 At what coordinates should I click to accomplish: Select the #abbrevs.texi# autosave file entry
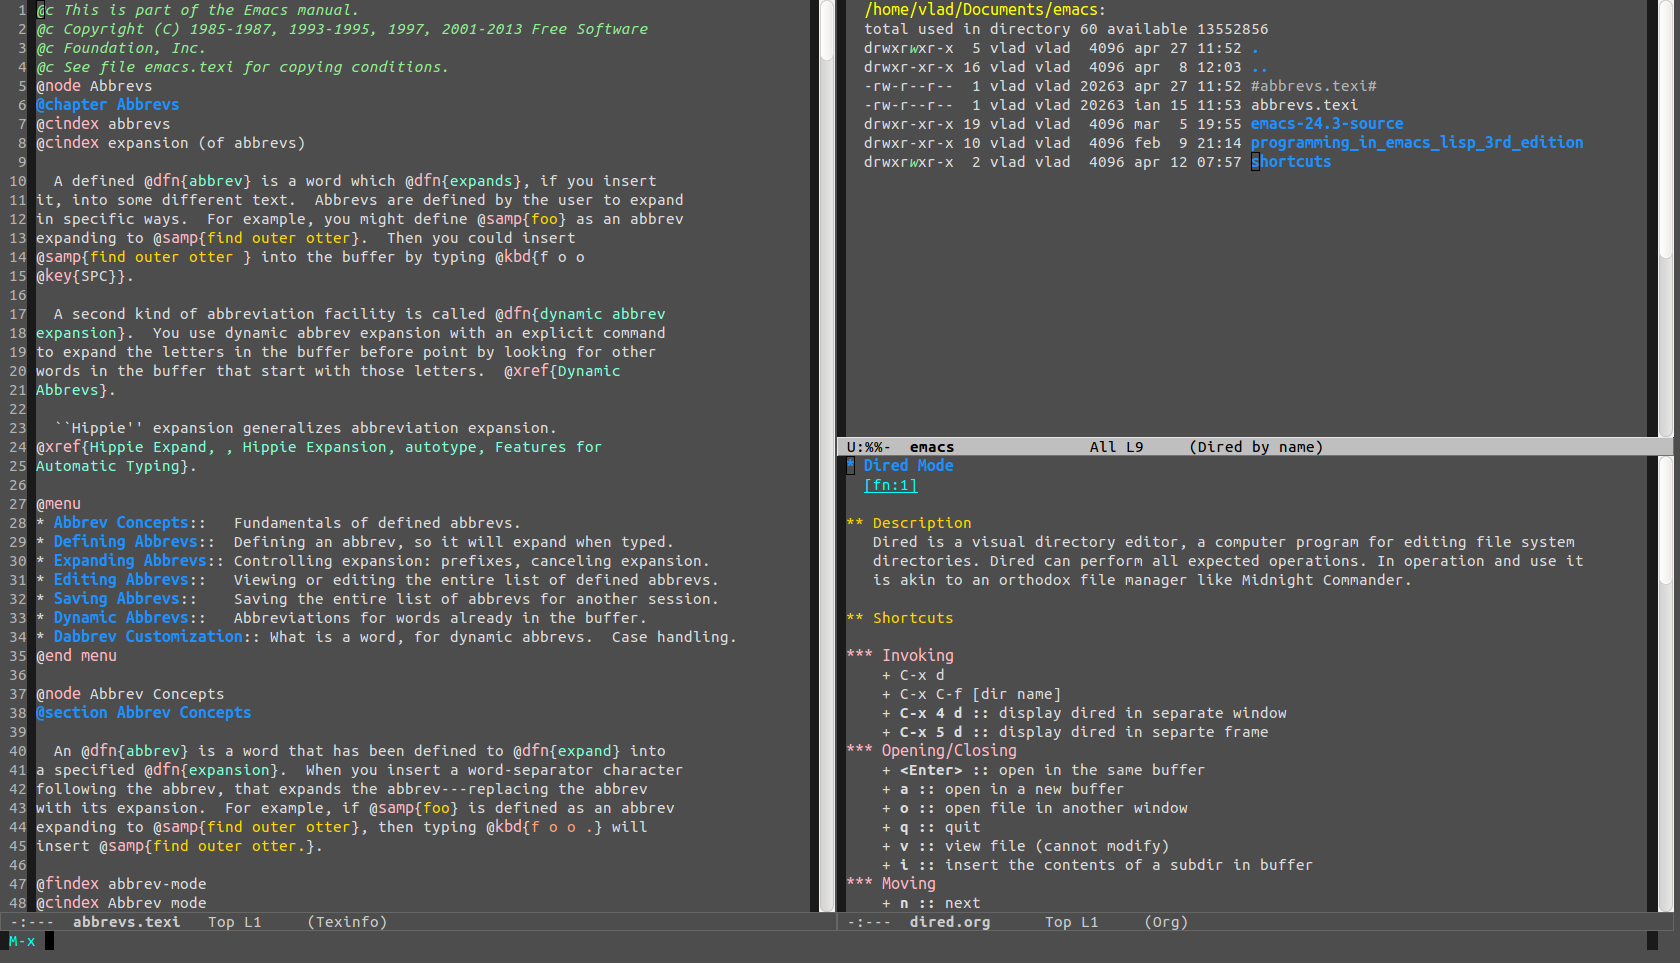(x=1313, y=86)
